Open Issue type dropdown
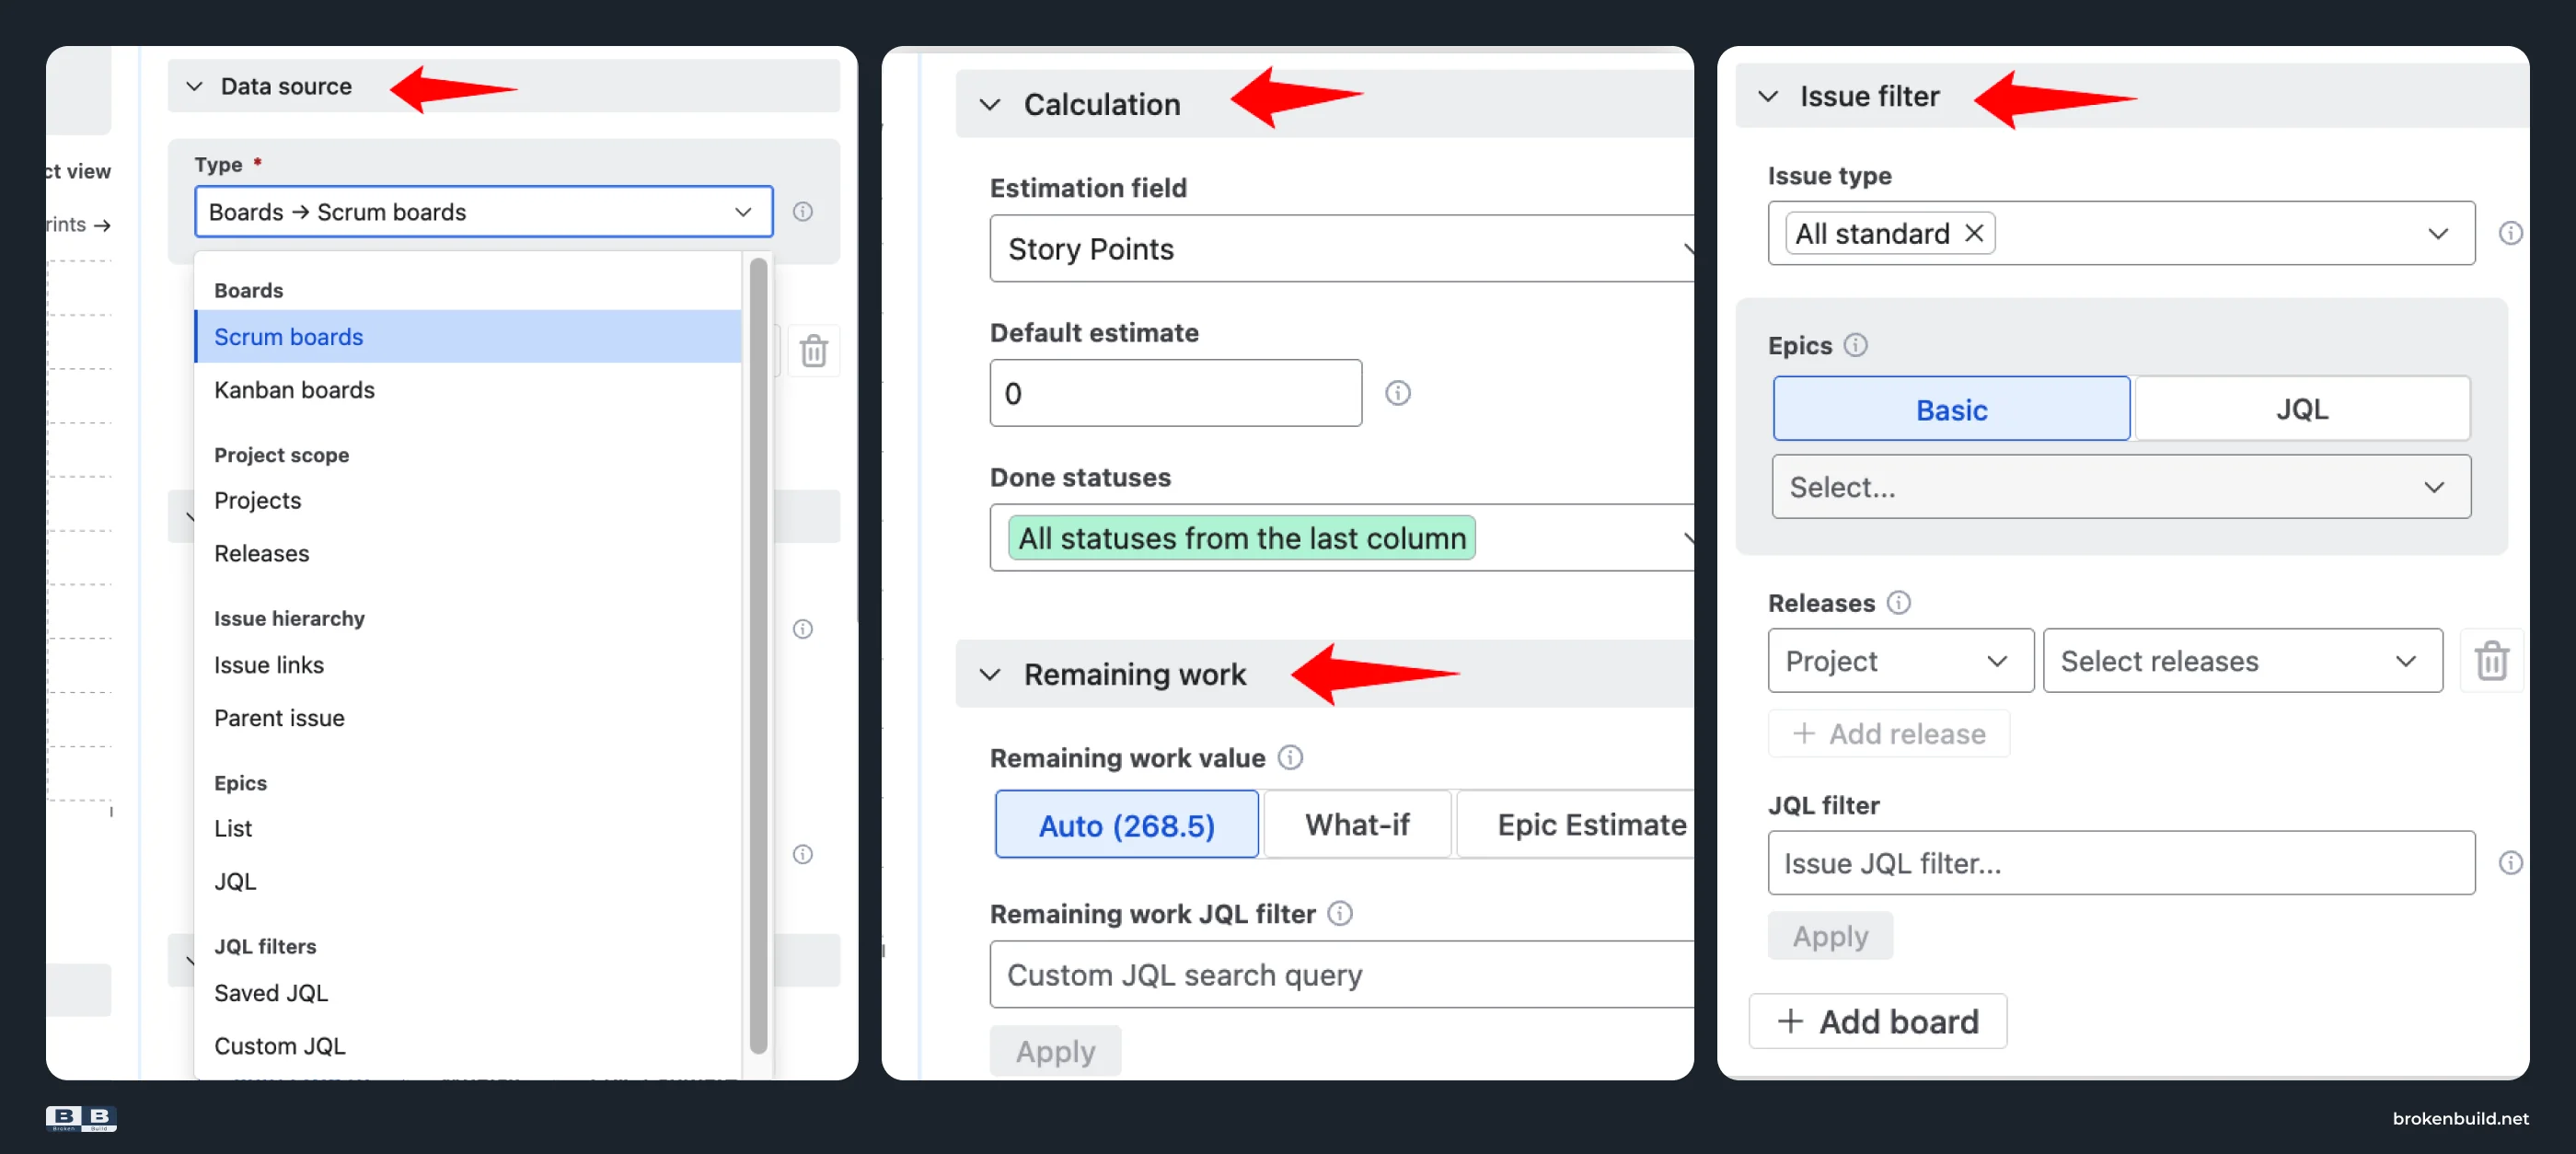 [x=2121, y=233]
